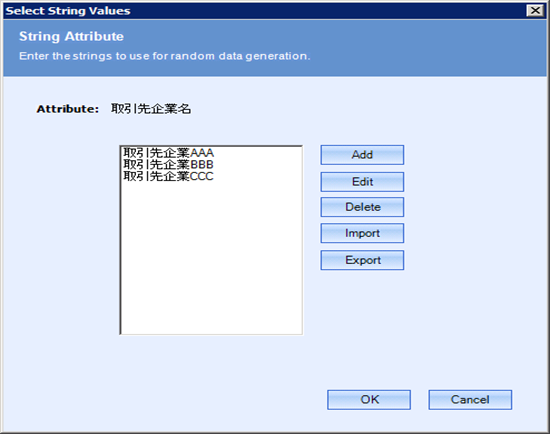Click blank area beneath the Export button
The image size is (550, 434).
362,316
